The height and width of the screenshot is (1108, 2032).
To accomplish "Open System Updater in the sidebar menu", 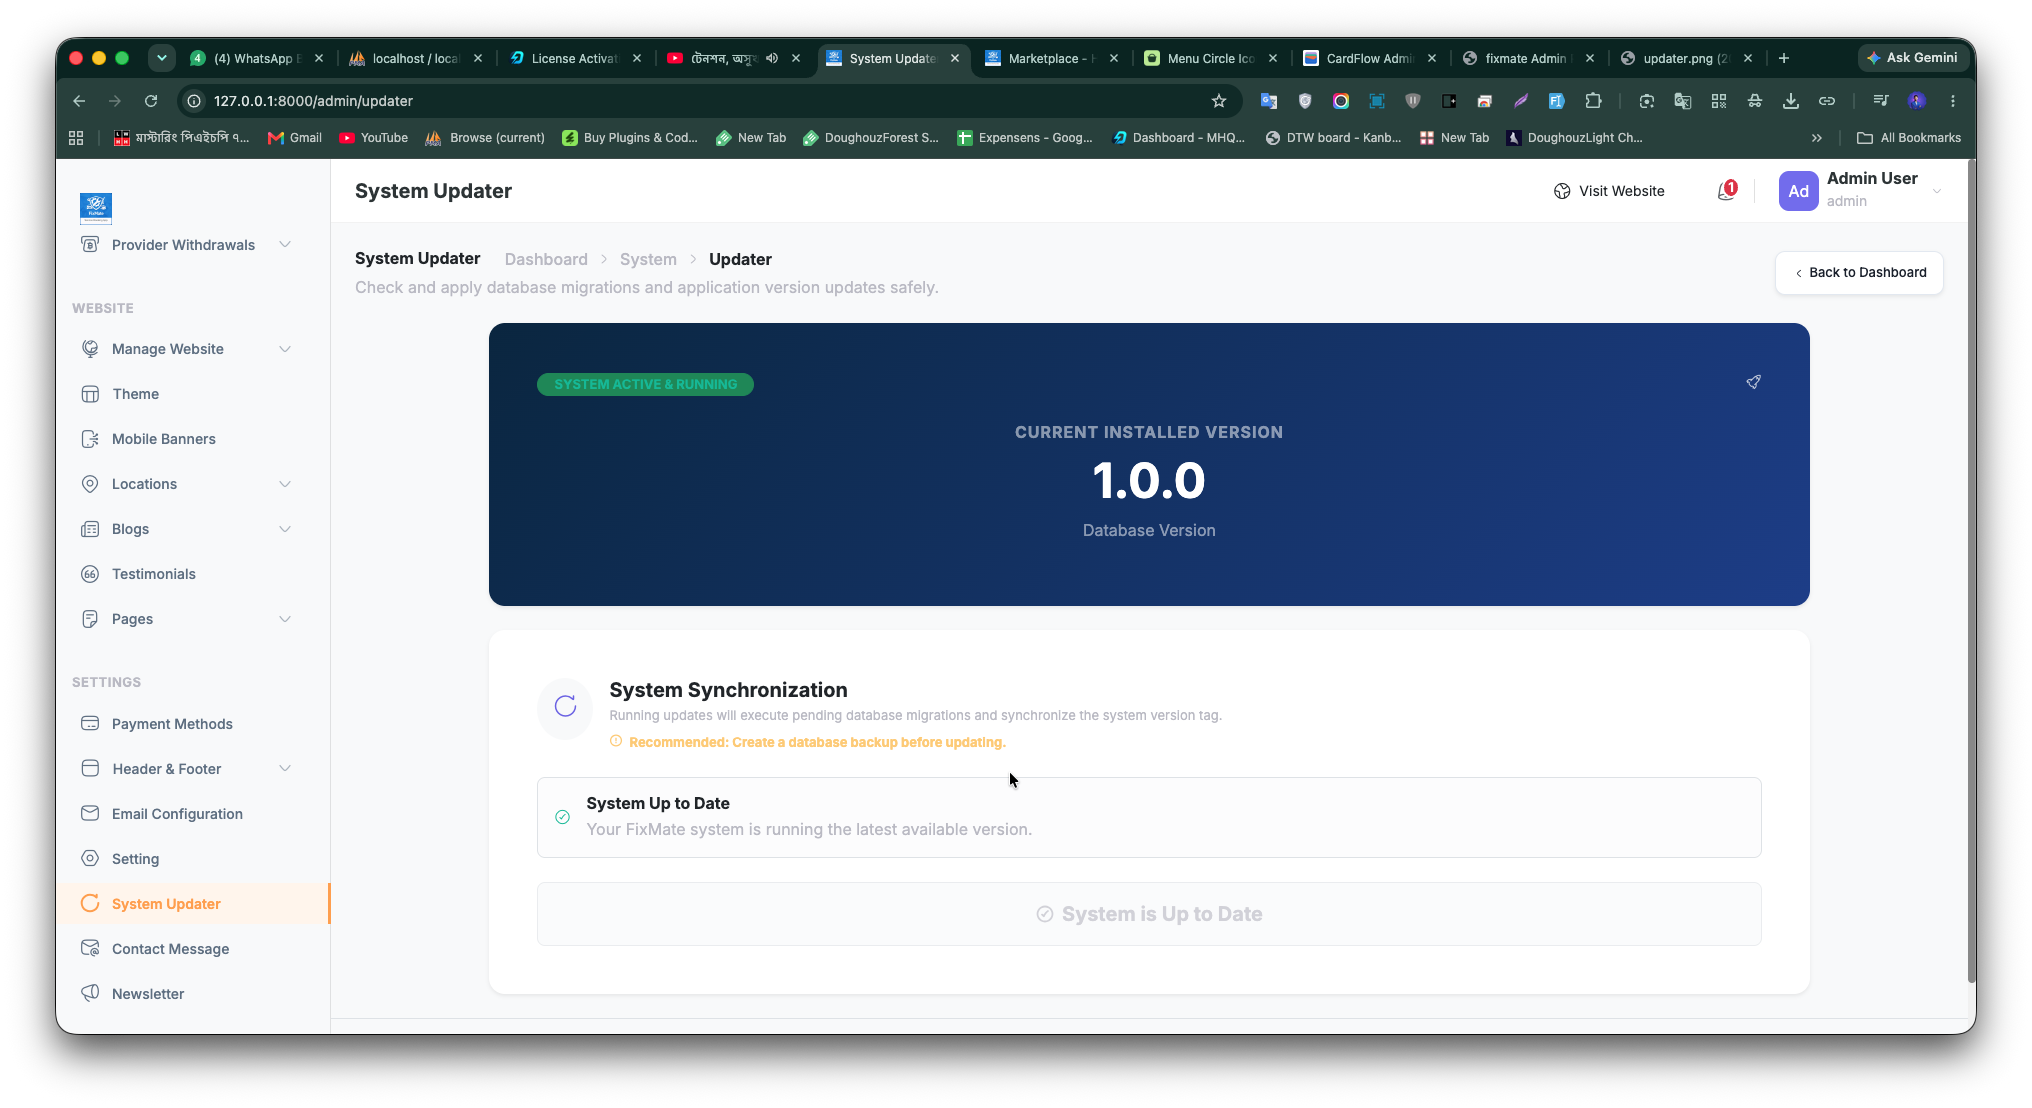I will tap(192, 904).
